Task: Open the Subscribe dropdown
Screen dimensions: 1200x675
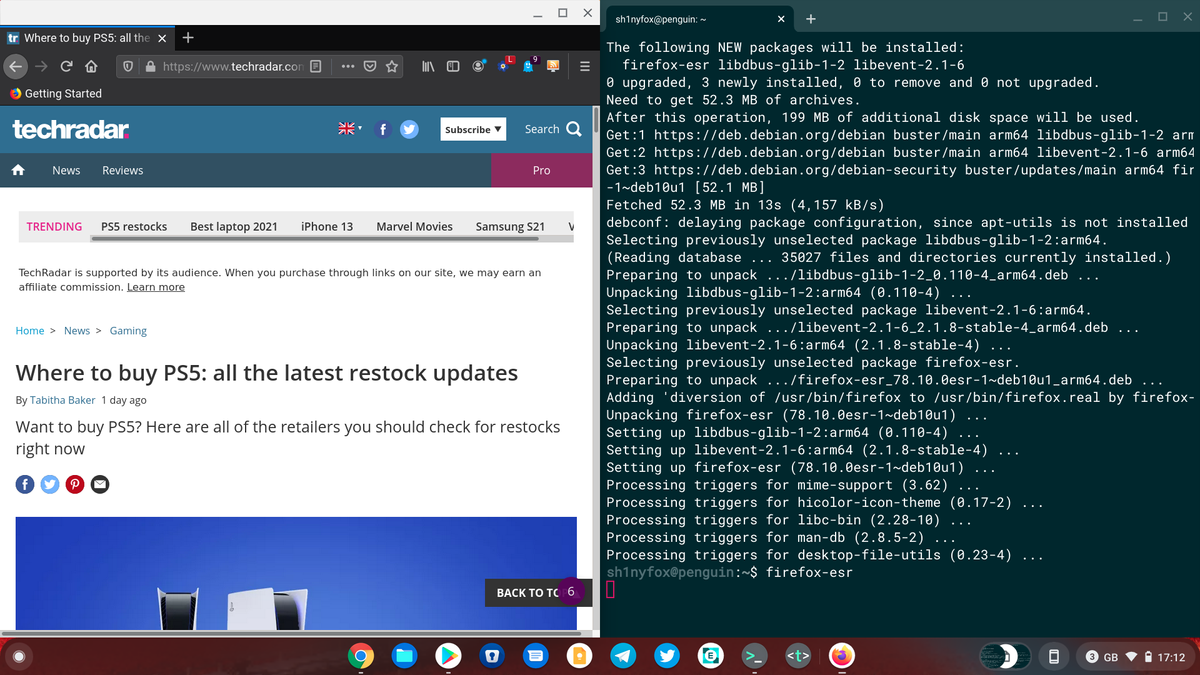Action: (x=472, y=128)
